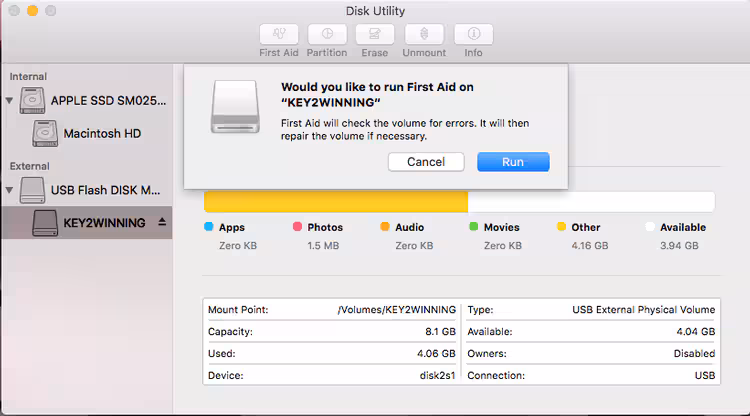Click the Other 4.16 GB value
This screenshot has height=416, width=750.
click(590, 246)
